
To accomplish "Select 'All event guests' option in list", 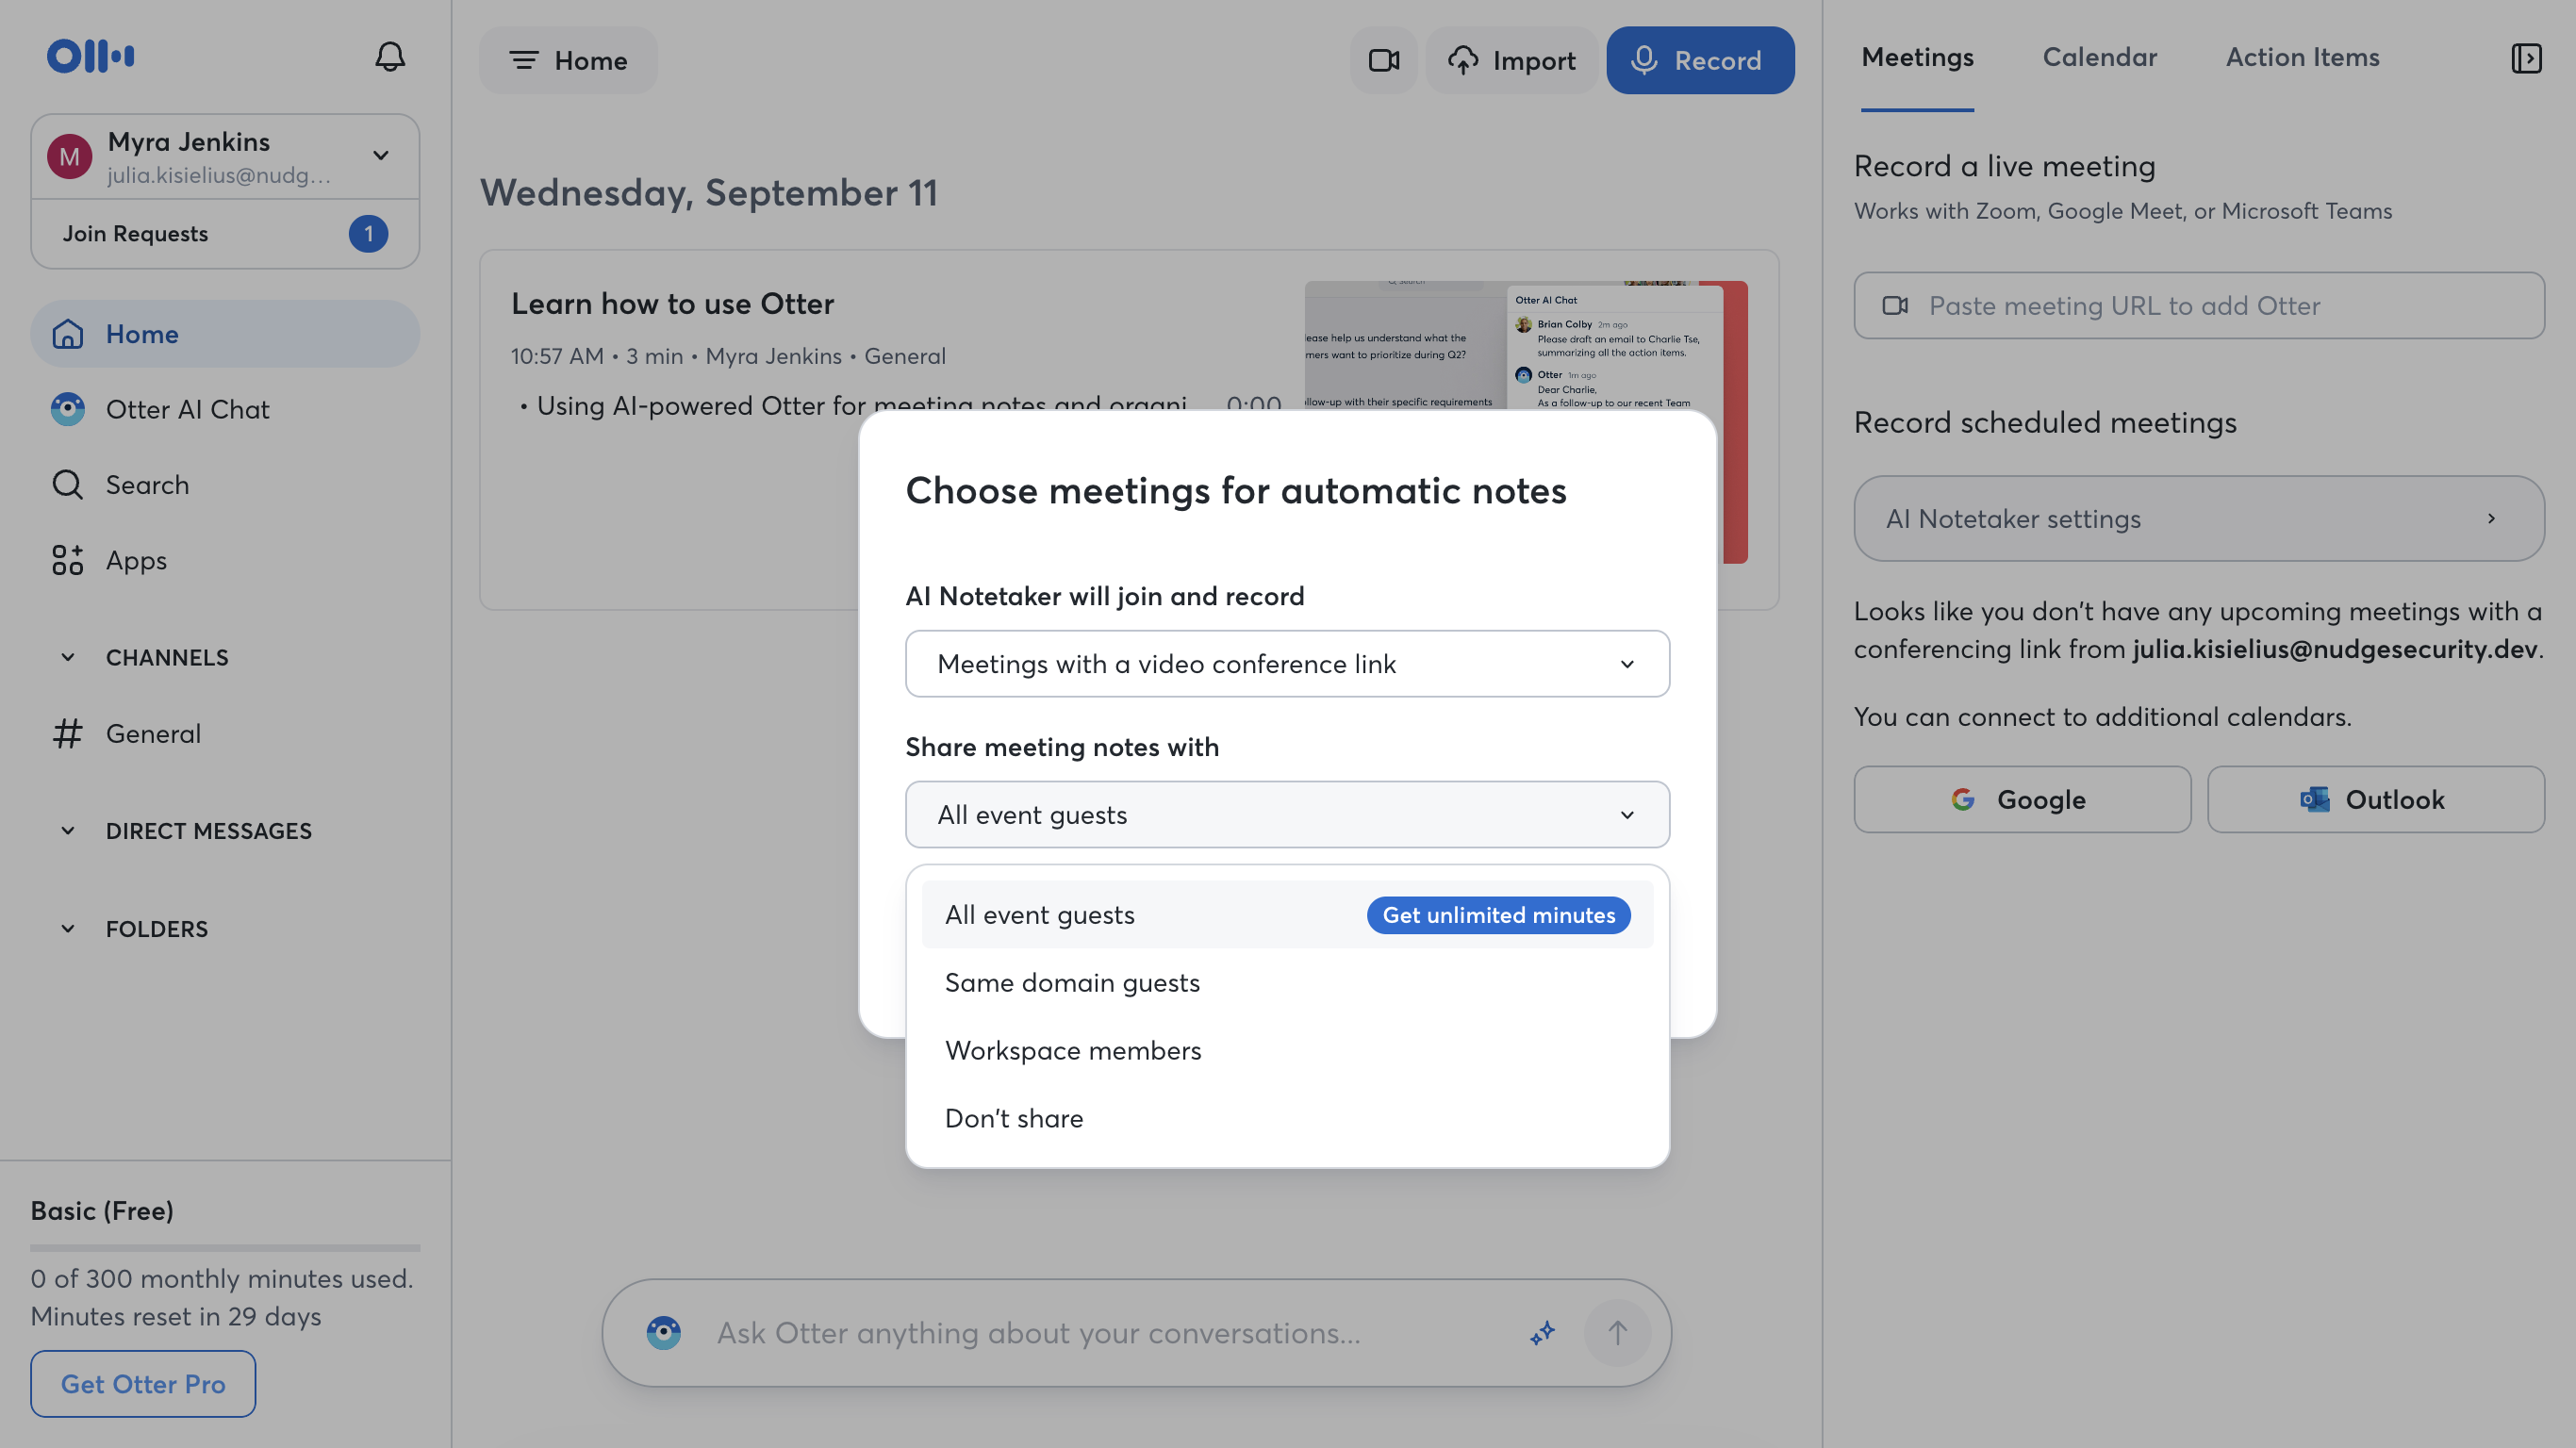I will 1287,914.
